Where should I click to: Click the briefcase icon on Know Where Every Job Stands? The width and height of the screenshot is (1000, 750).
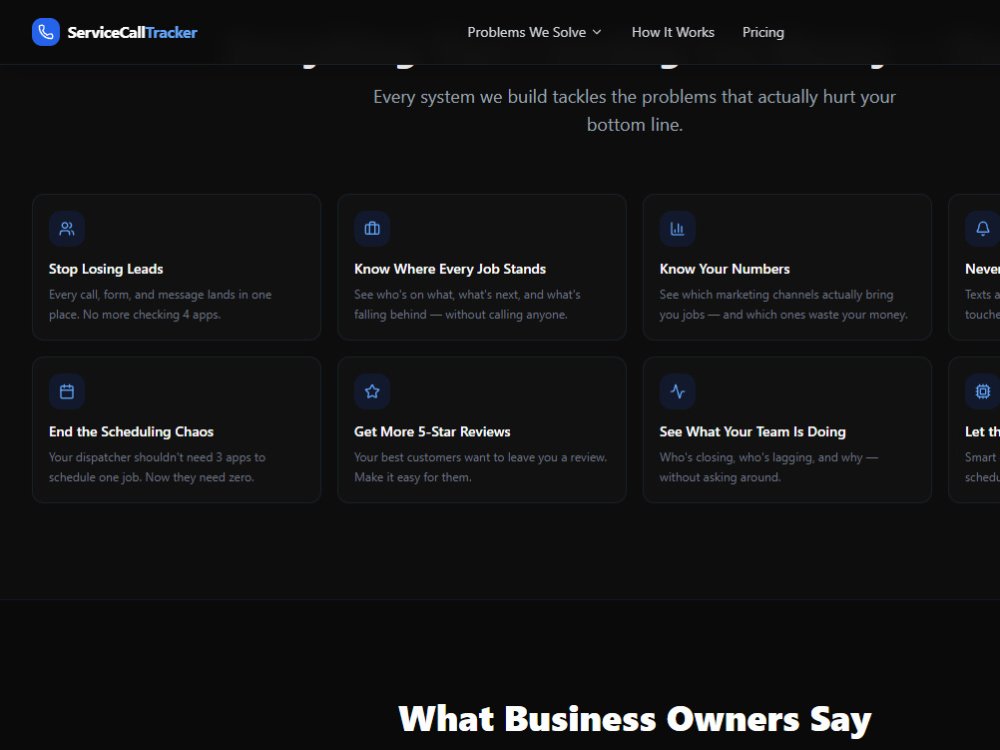click(372, 228)
